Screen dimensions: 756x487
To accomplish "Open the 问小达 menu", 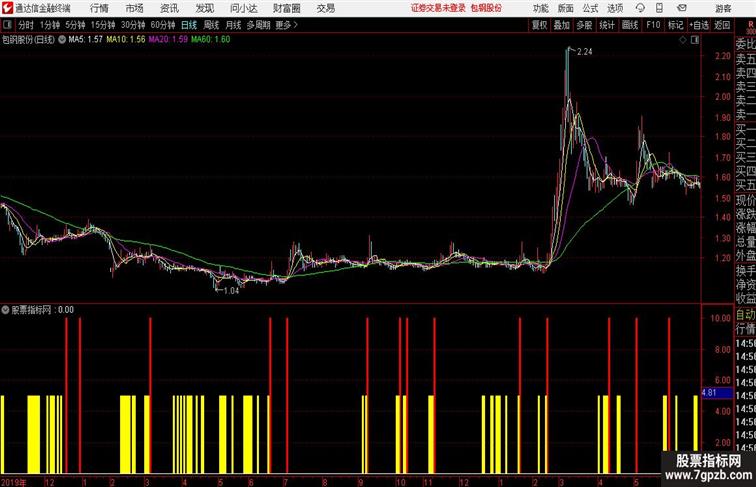I will click(x=243, y=8).
